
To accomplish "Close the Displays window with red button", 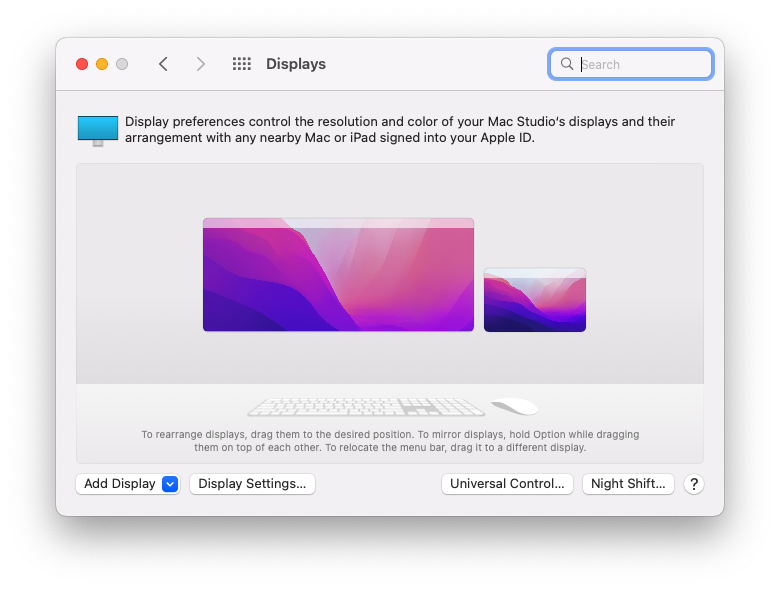I will pos(82,64).
